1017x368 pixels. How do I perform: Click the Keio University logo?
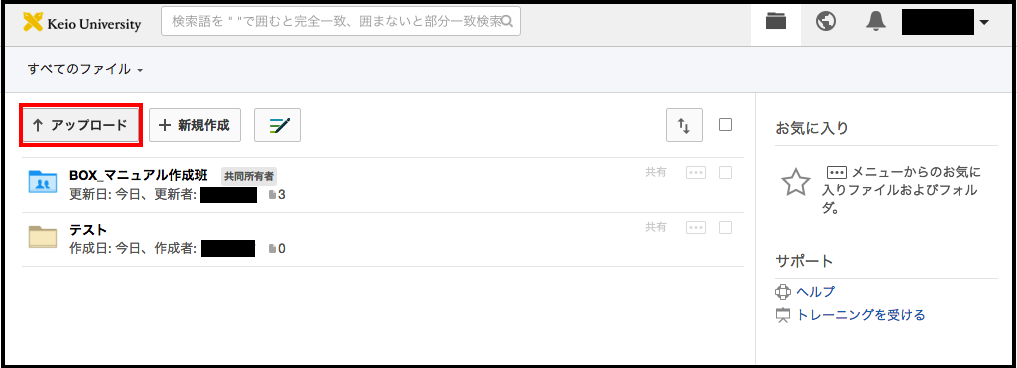[x=82, y=23]
